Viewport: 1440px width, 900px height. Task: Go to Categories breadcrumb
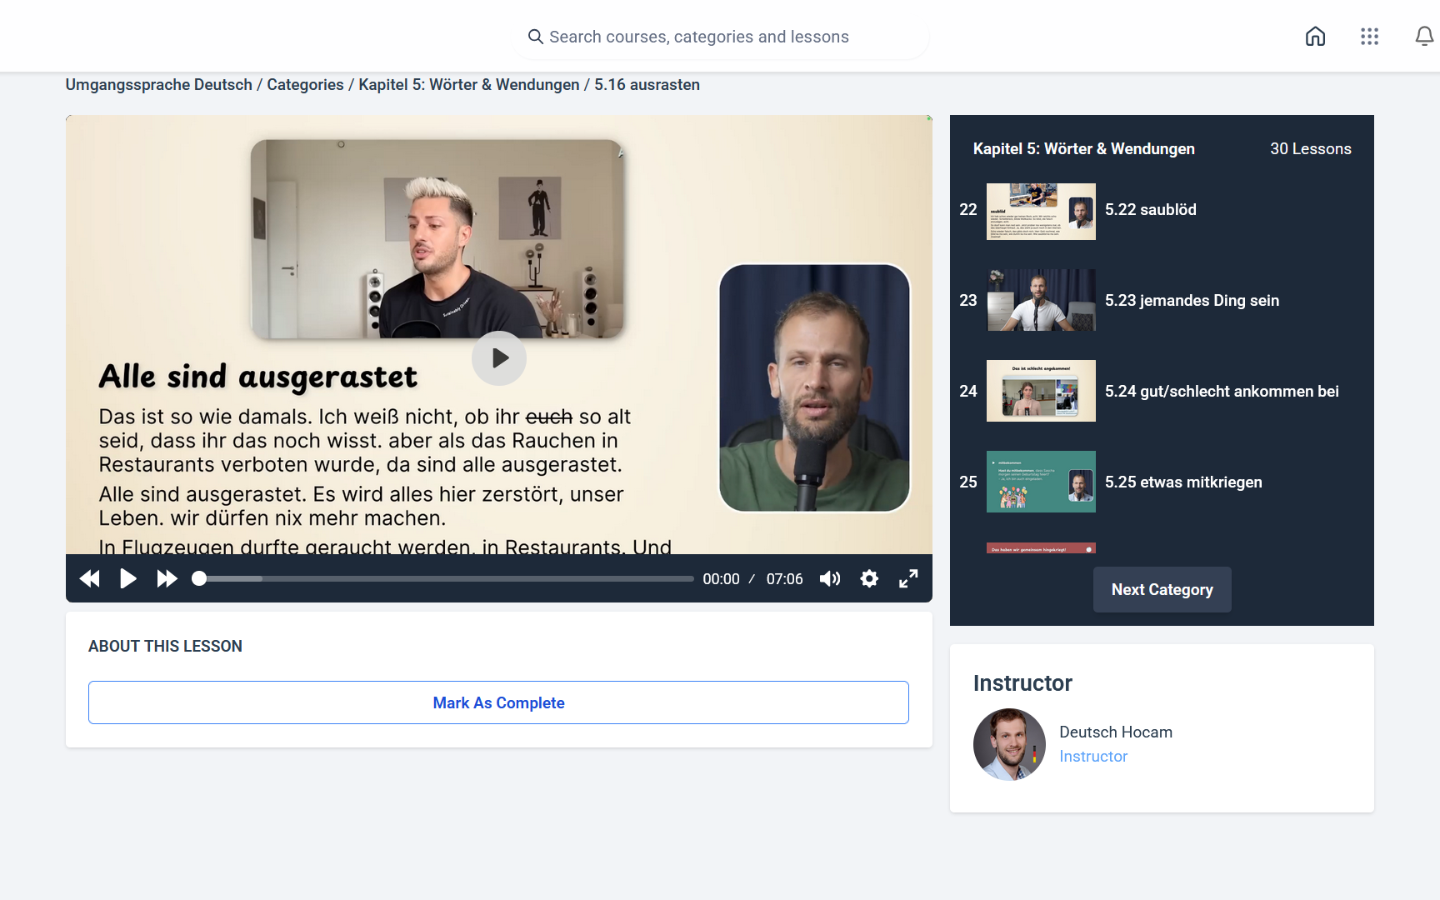pos(305,85)
